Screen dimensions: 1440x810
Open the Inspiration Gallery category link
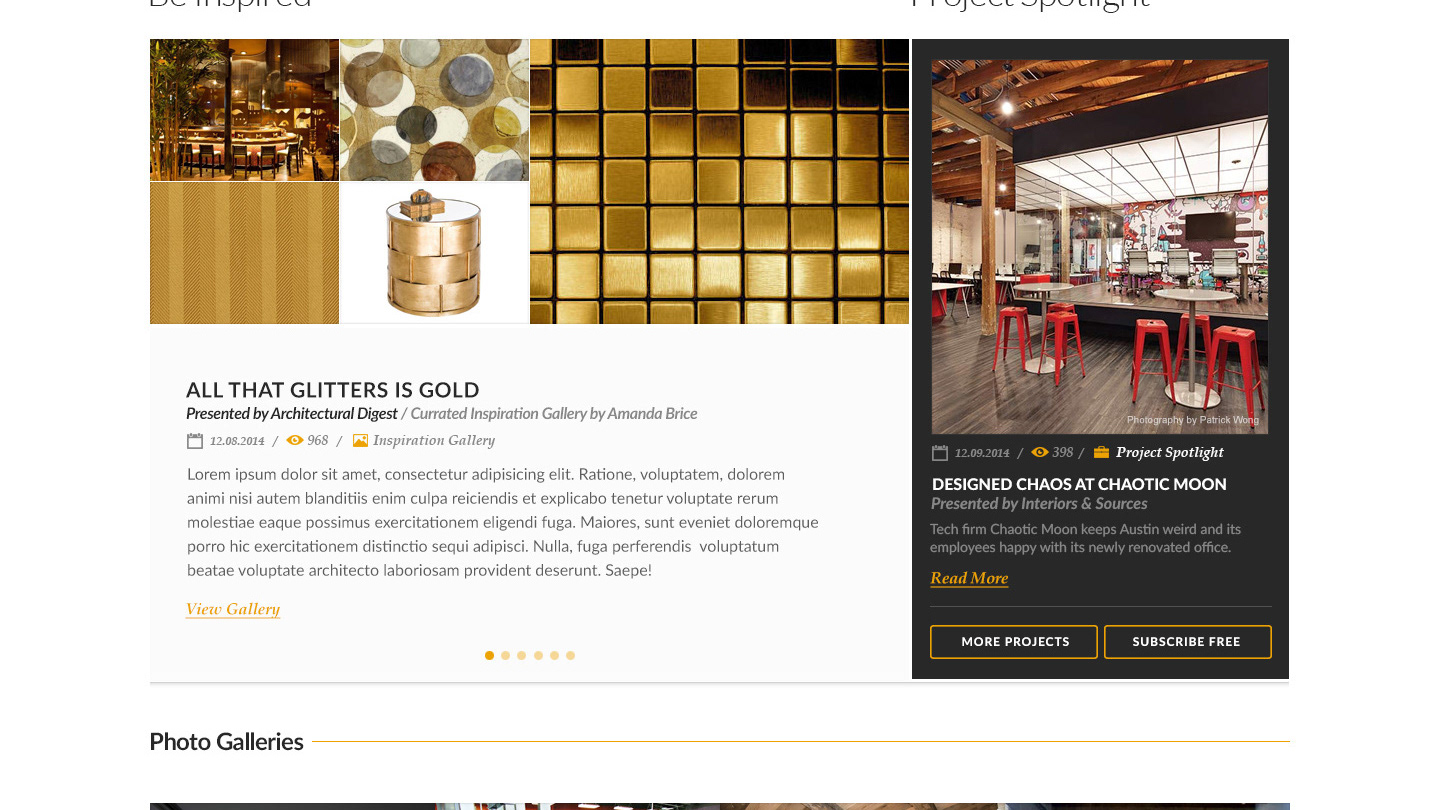[x=434, y=440]
